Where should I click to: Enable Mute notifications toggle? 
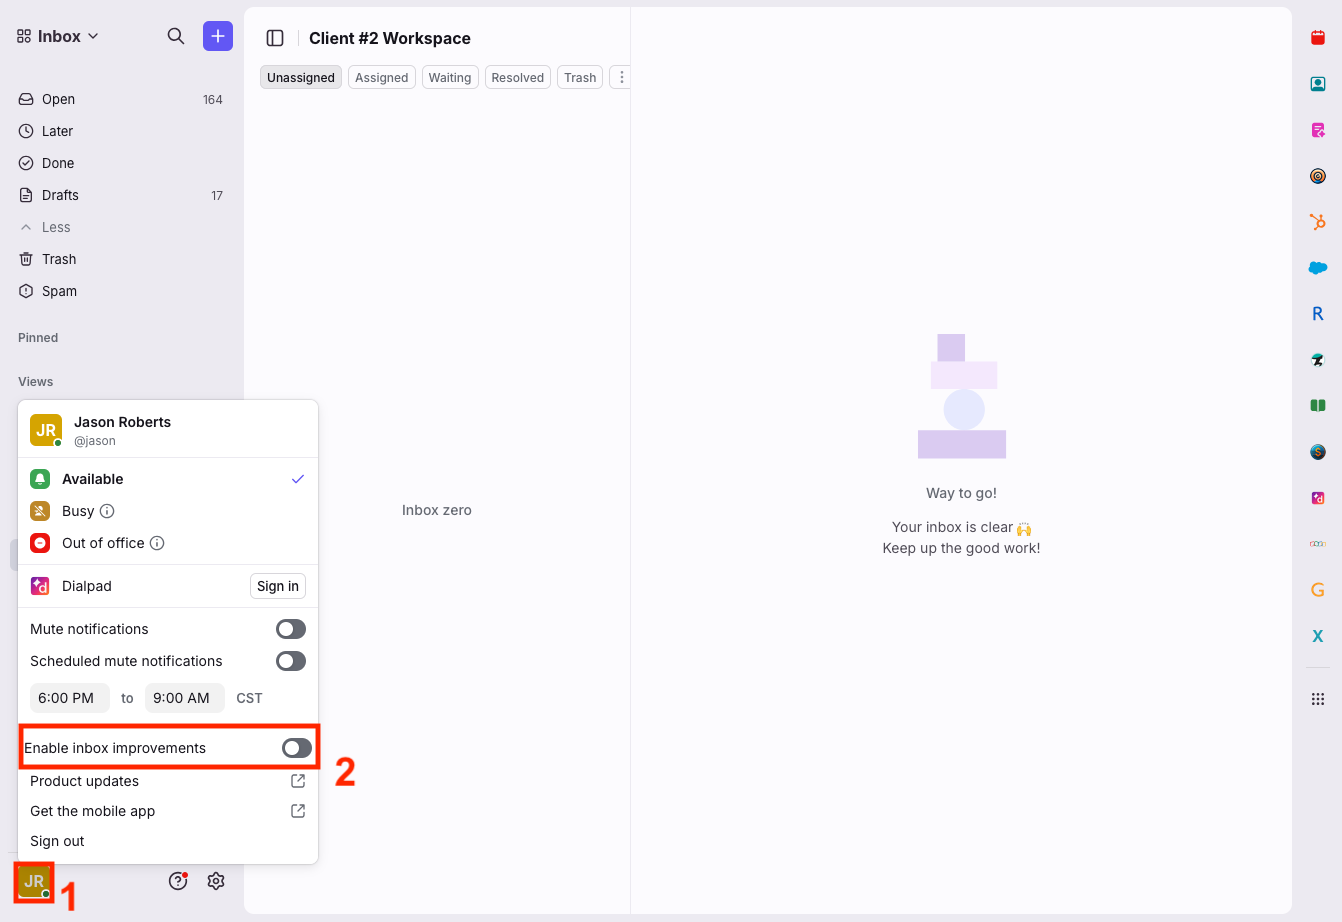click(x=291, y=629)
